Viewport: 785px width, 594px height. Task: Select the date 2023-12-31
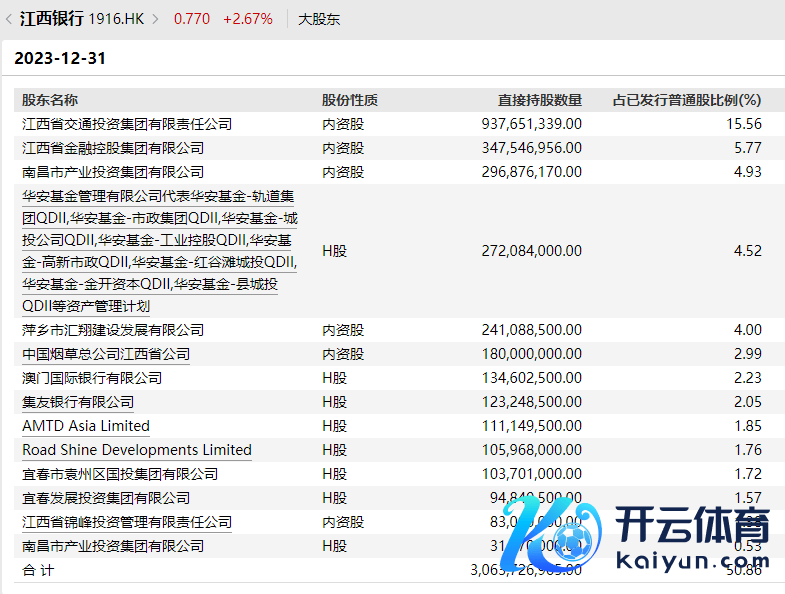pos(60,58)
